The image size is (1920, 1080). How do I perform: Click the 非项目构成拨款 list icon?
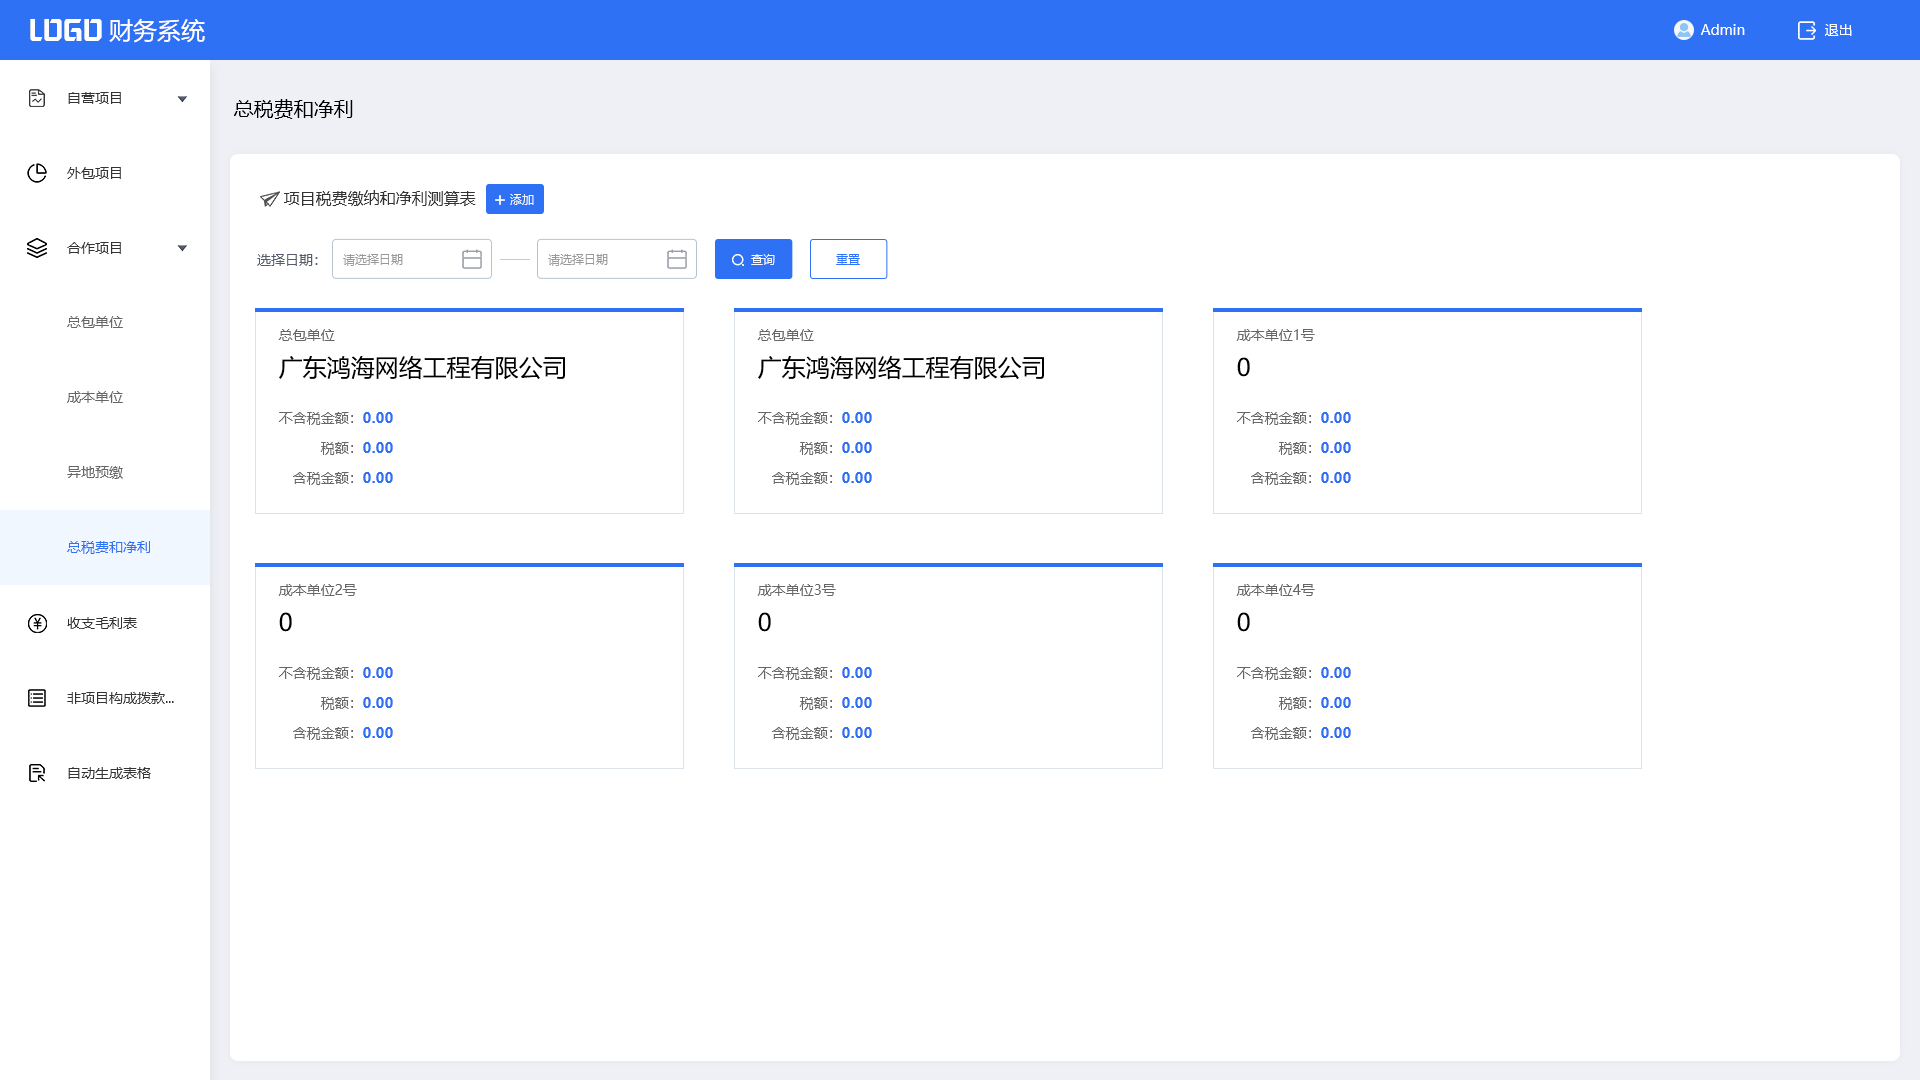click(37, 698)
